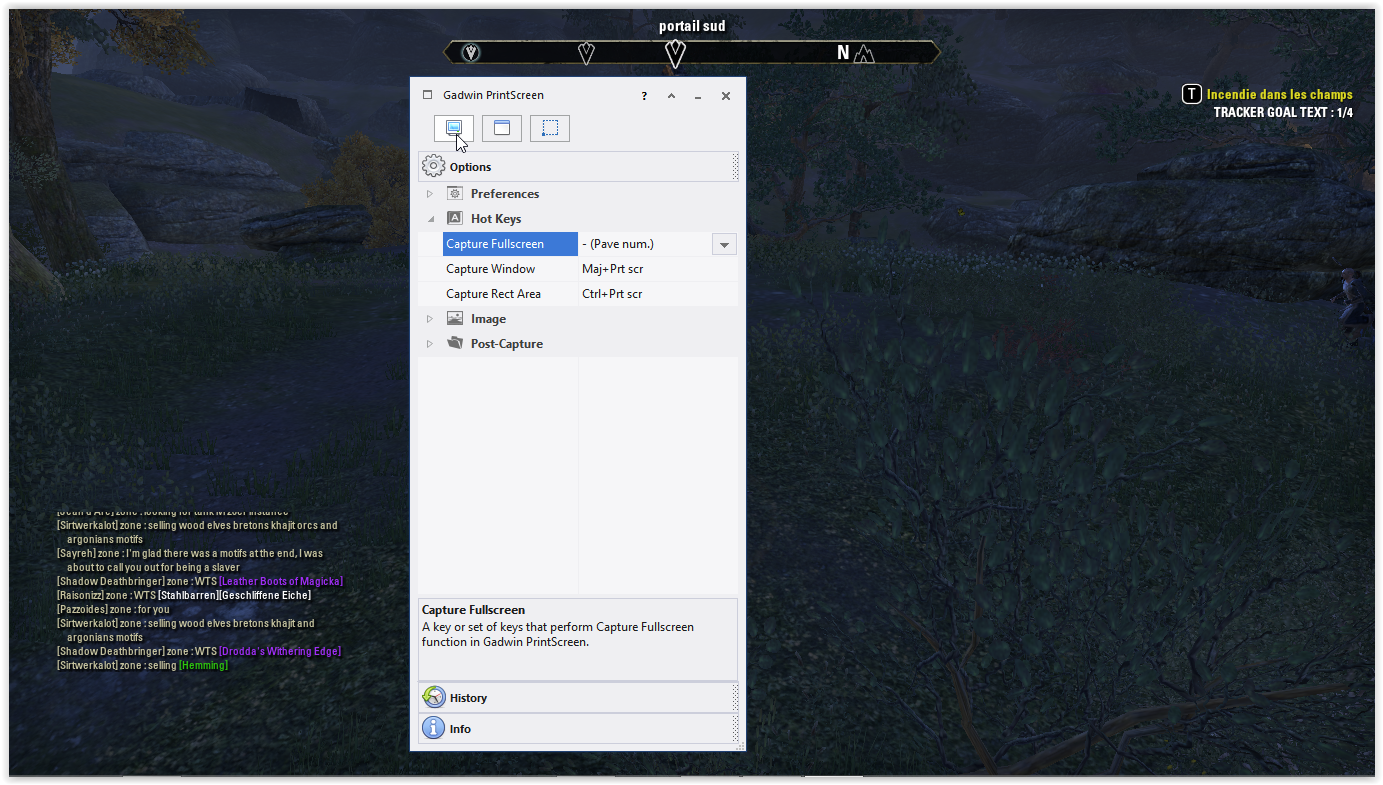Click the History clock icon
Image resolution: width=1383 pixels, height=785 pixels.
(433, 697)
